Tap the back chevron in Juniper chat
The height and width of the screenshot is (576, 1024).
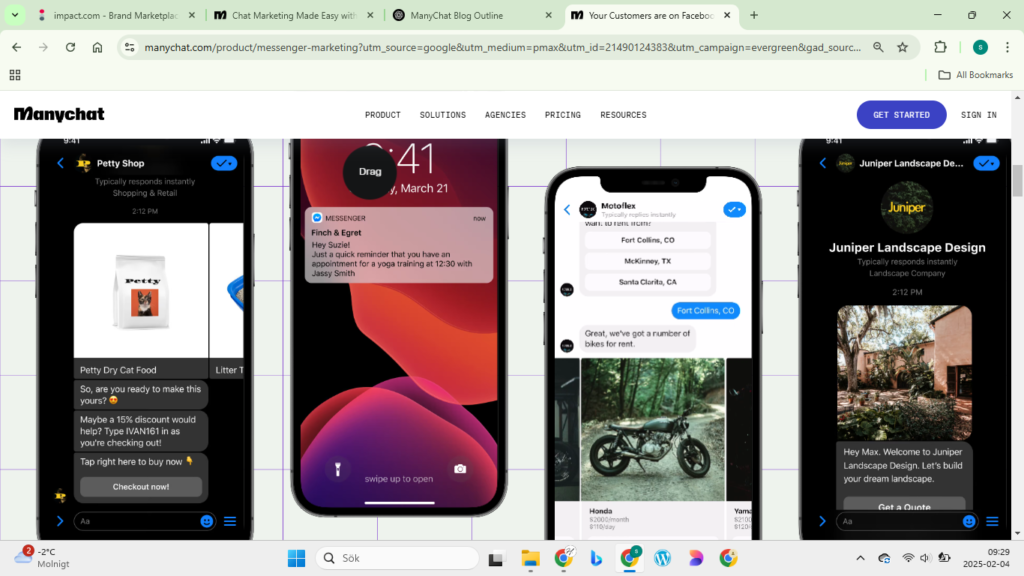(823, 163)
